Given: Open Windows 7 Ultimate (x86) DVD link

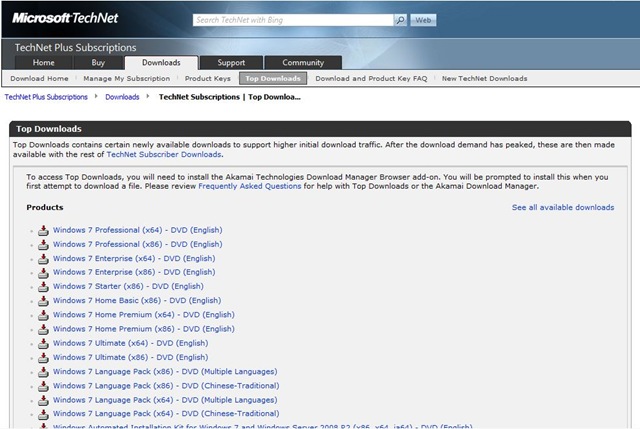Looking at the screenshot, I should point(137,357).
